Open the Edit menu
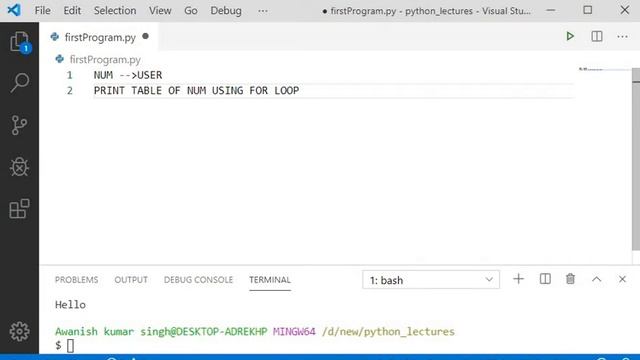The height and width of the screenshot is (360, 640). click(72, 11)
